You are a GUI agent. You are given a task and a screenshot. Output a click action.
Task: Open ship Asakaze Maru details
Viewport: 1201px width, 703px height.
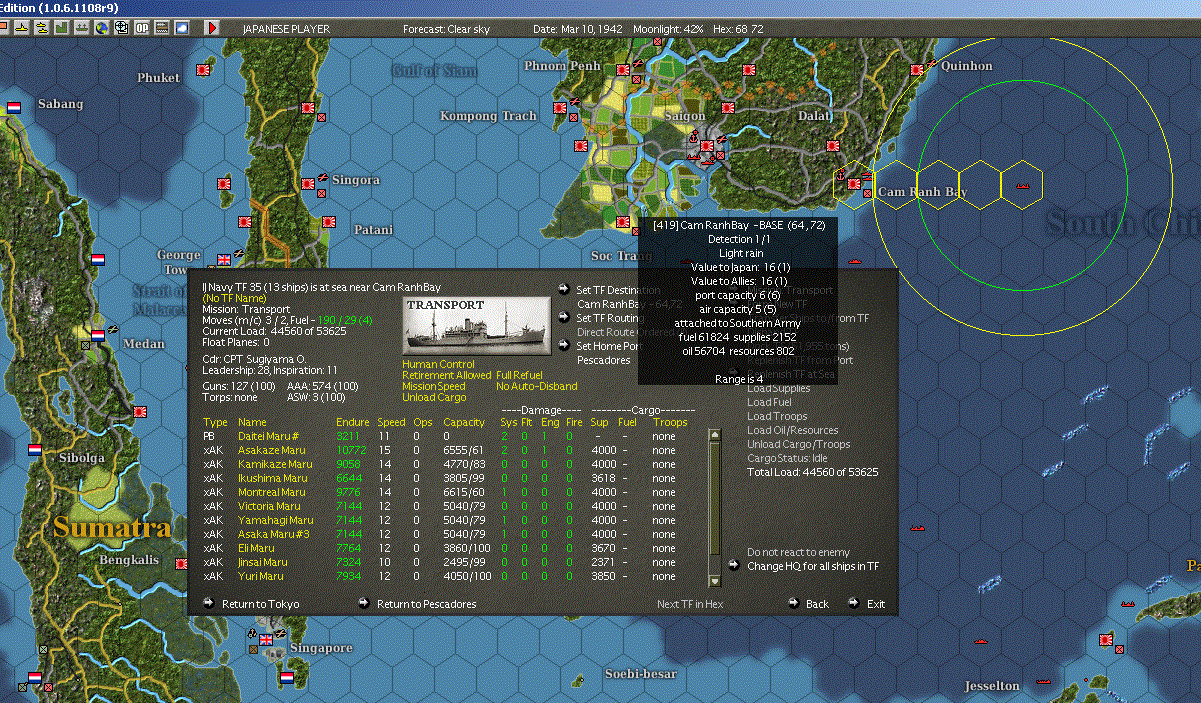271,450
